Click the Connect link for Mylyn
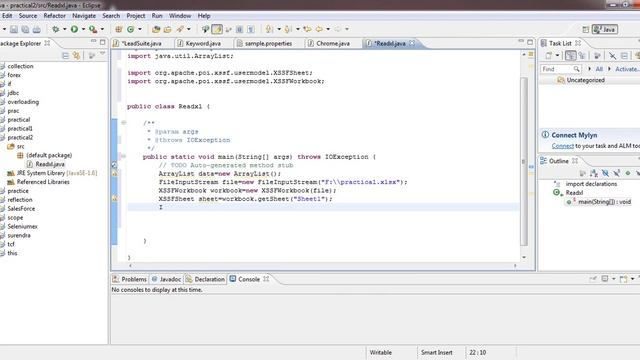640x360 pixels. (x=563, y=146)
